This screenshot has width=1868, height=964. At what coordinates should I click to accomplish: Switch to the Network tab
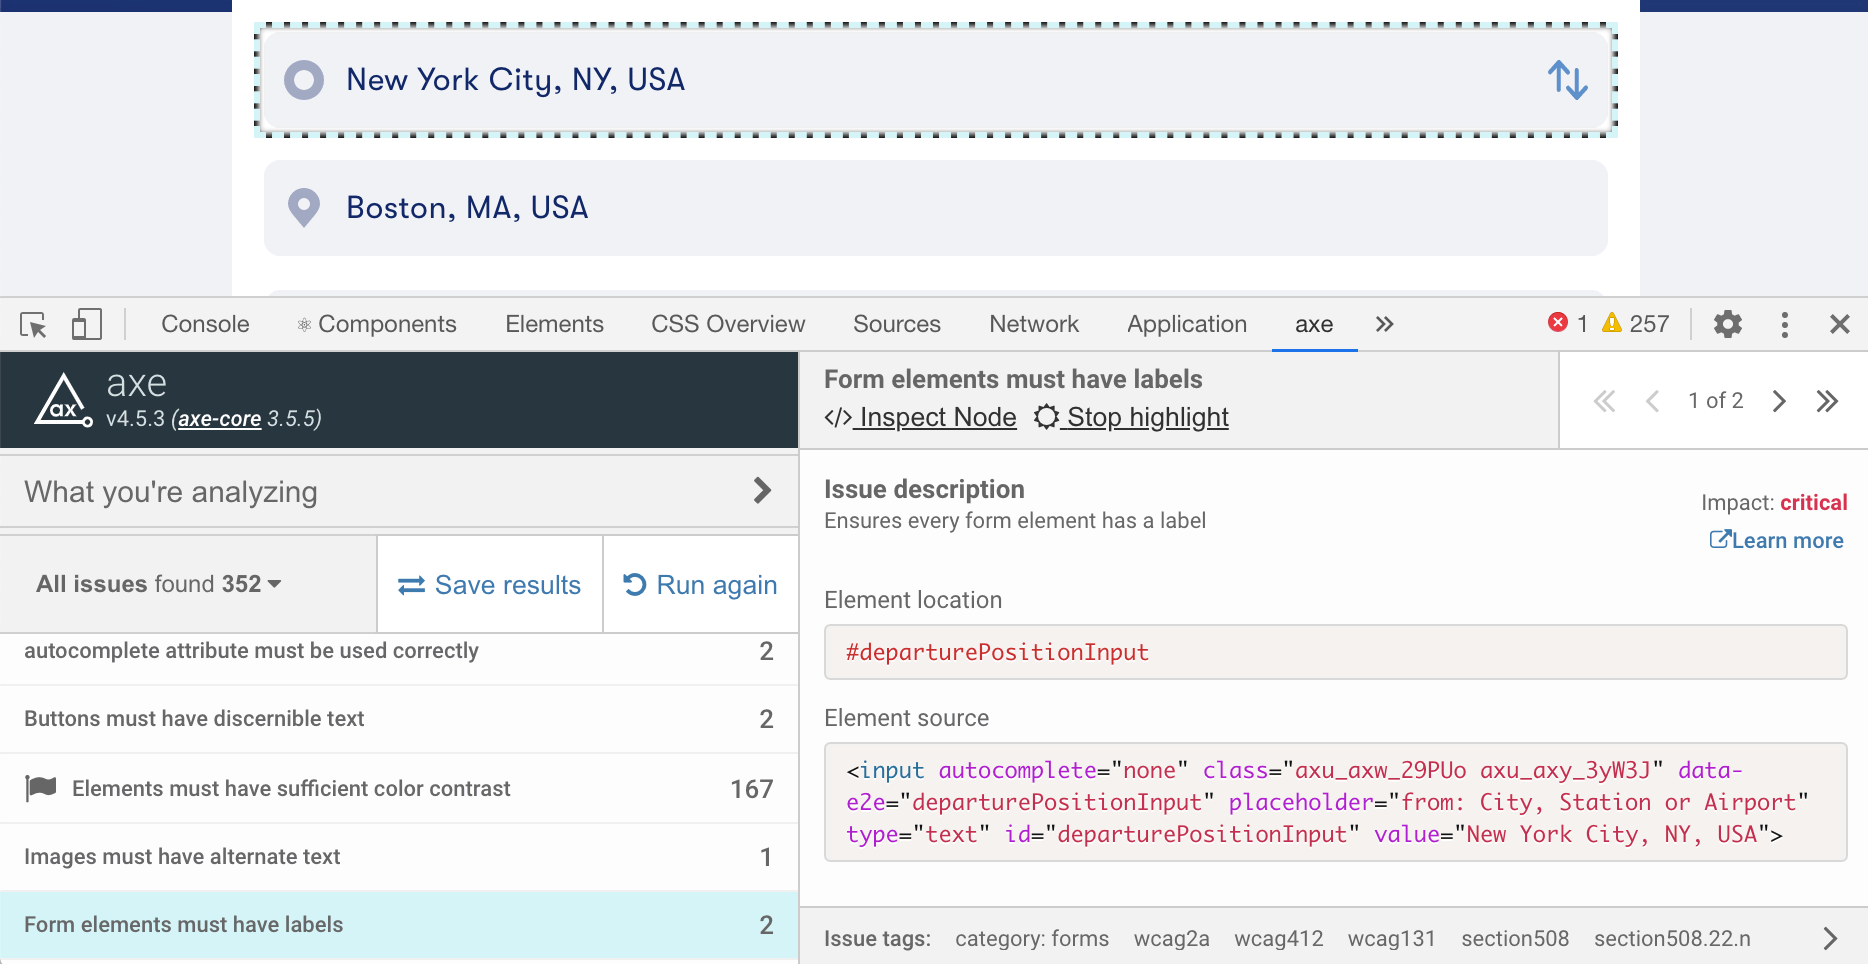click(1033, 324)
